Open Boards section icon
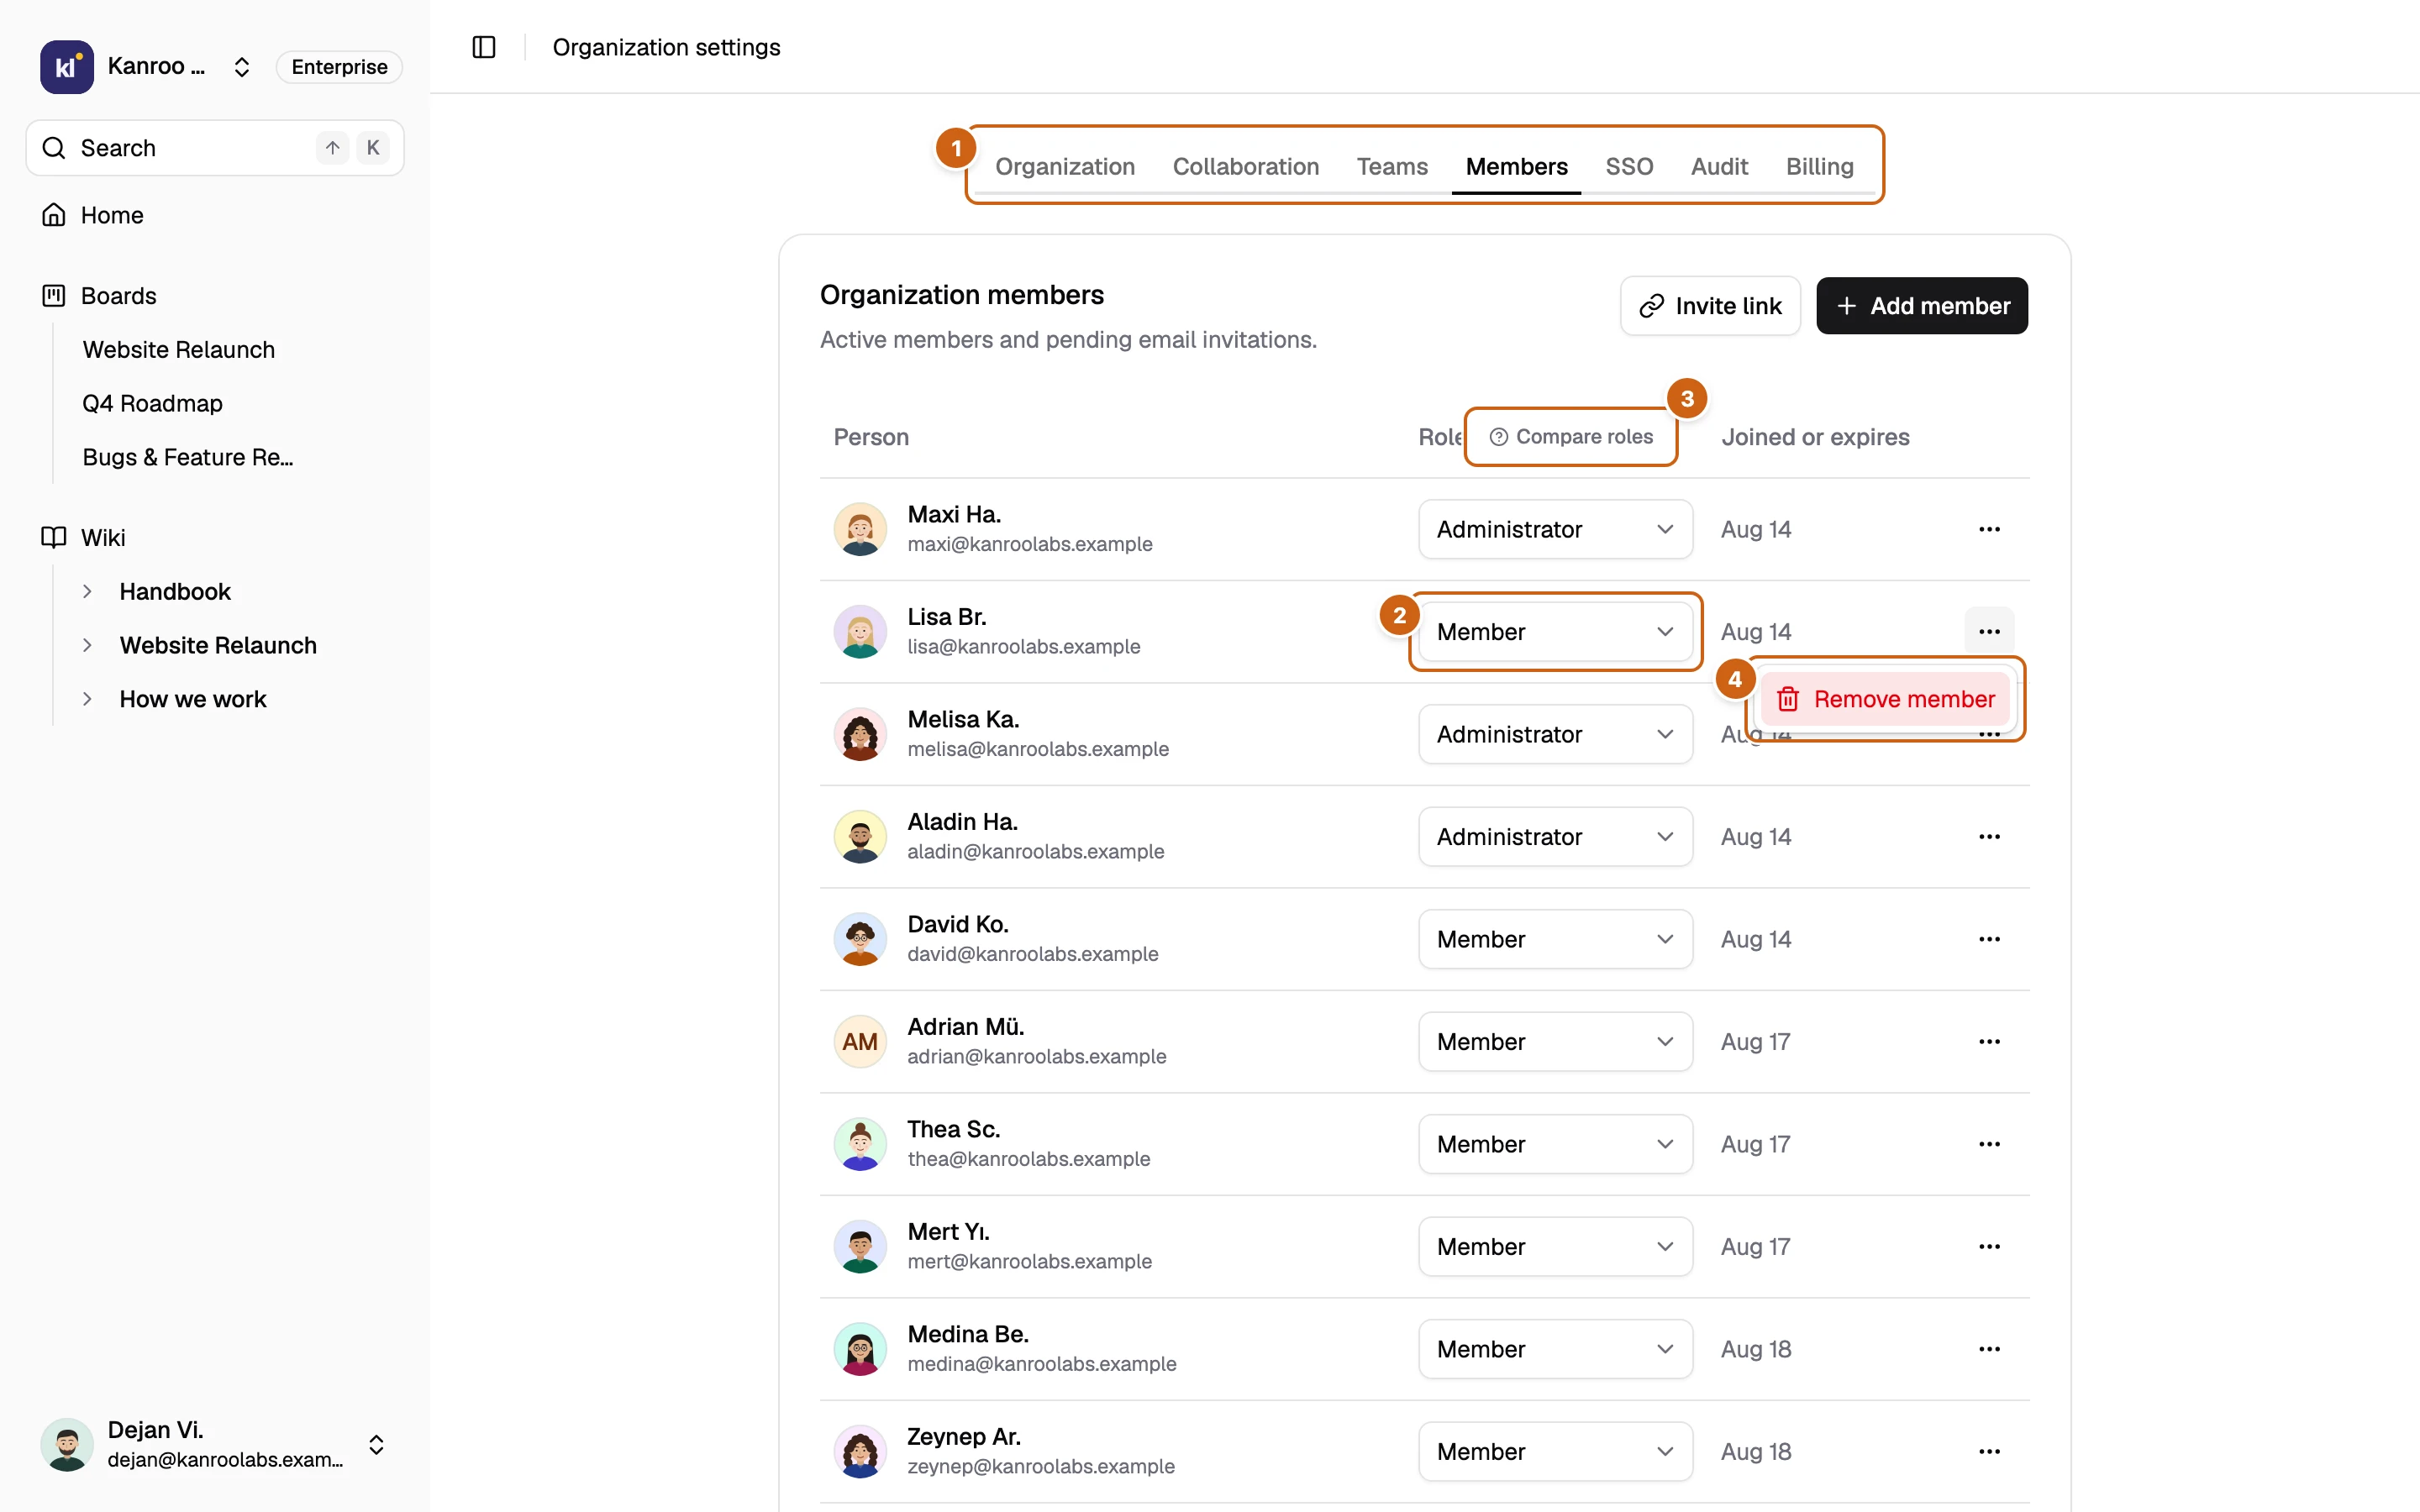The image size is (2420, 1512). click(x=54, y=296)
